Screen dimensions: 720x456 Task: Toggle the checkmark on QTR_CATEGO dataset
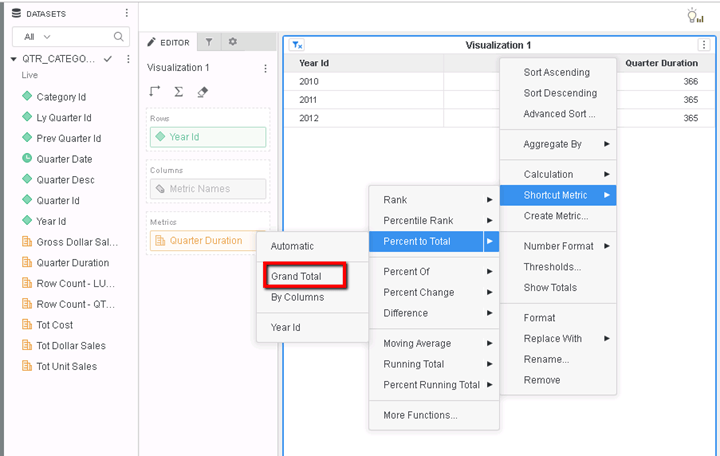pos(108,59)
